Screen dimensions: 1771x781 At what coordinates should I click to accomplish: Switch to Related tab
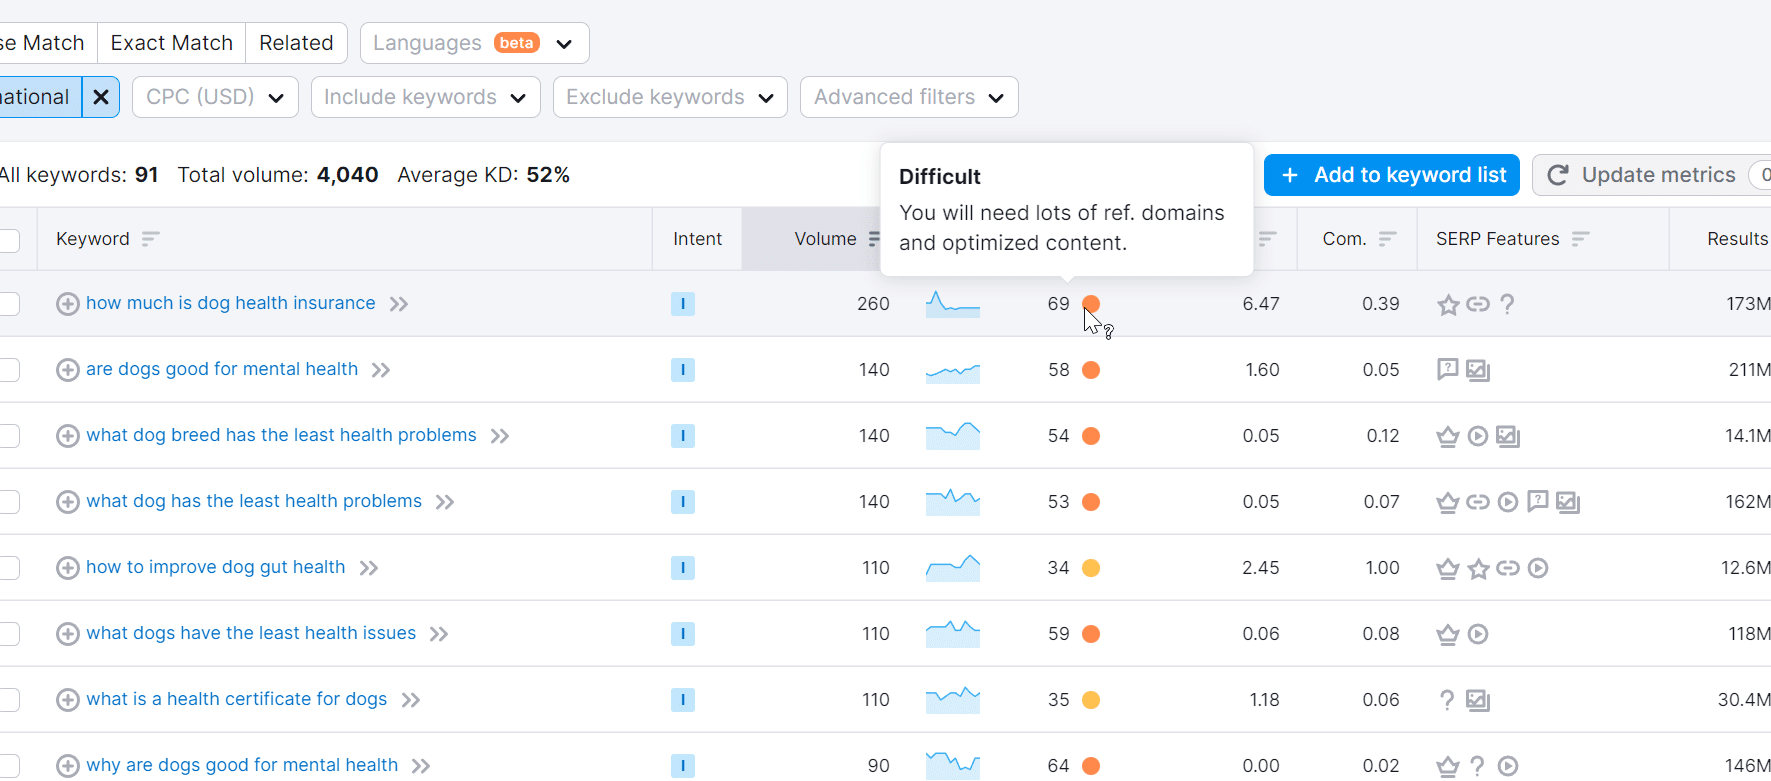(x=296, y=43)
